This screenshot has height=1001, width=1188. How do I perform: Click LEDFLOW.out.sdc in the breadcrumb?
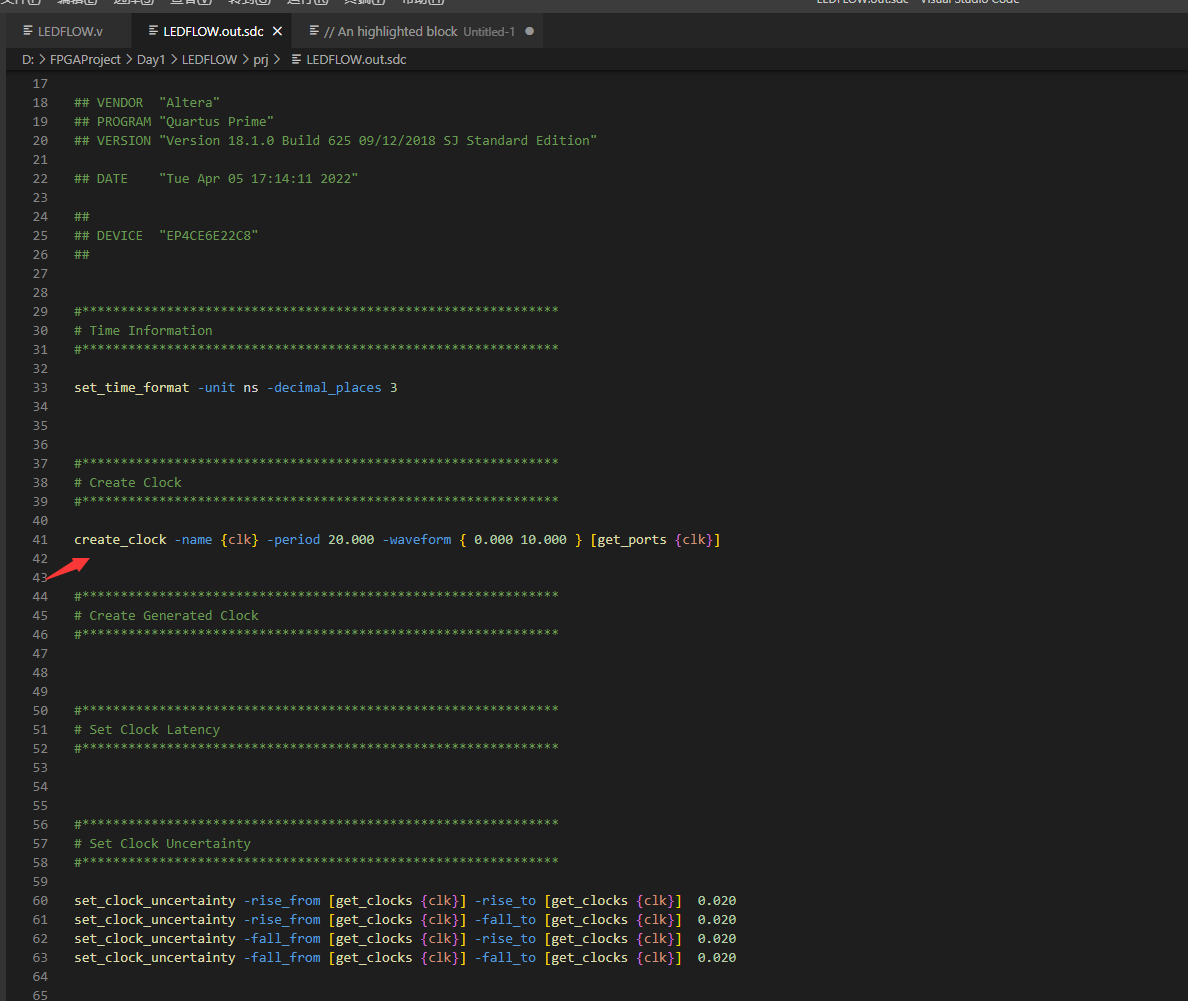pos(356,60)
